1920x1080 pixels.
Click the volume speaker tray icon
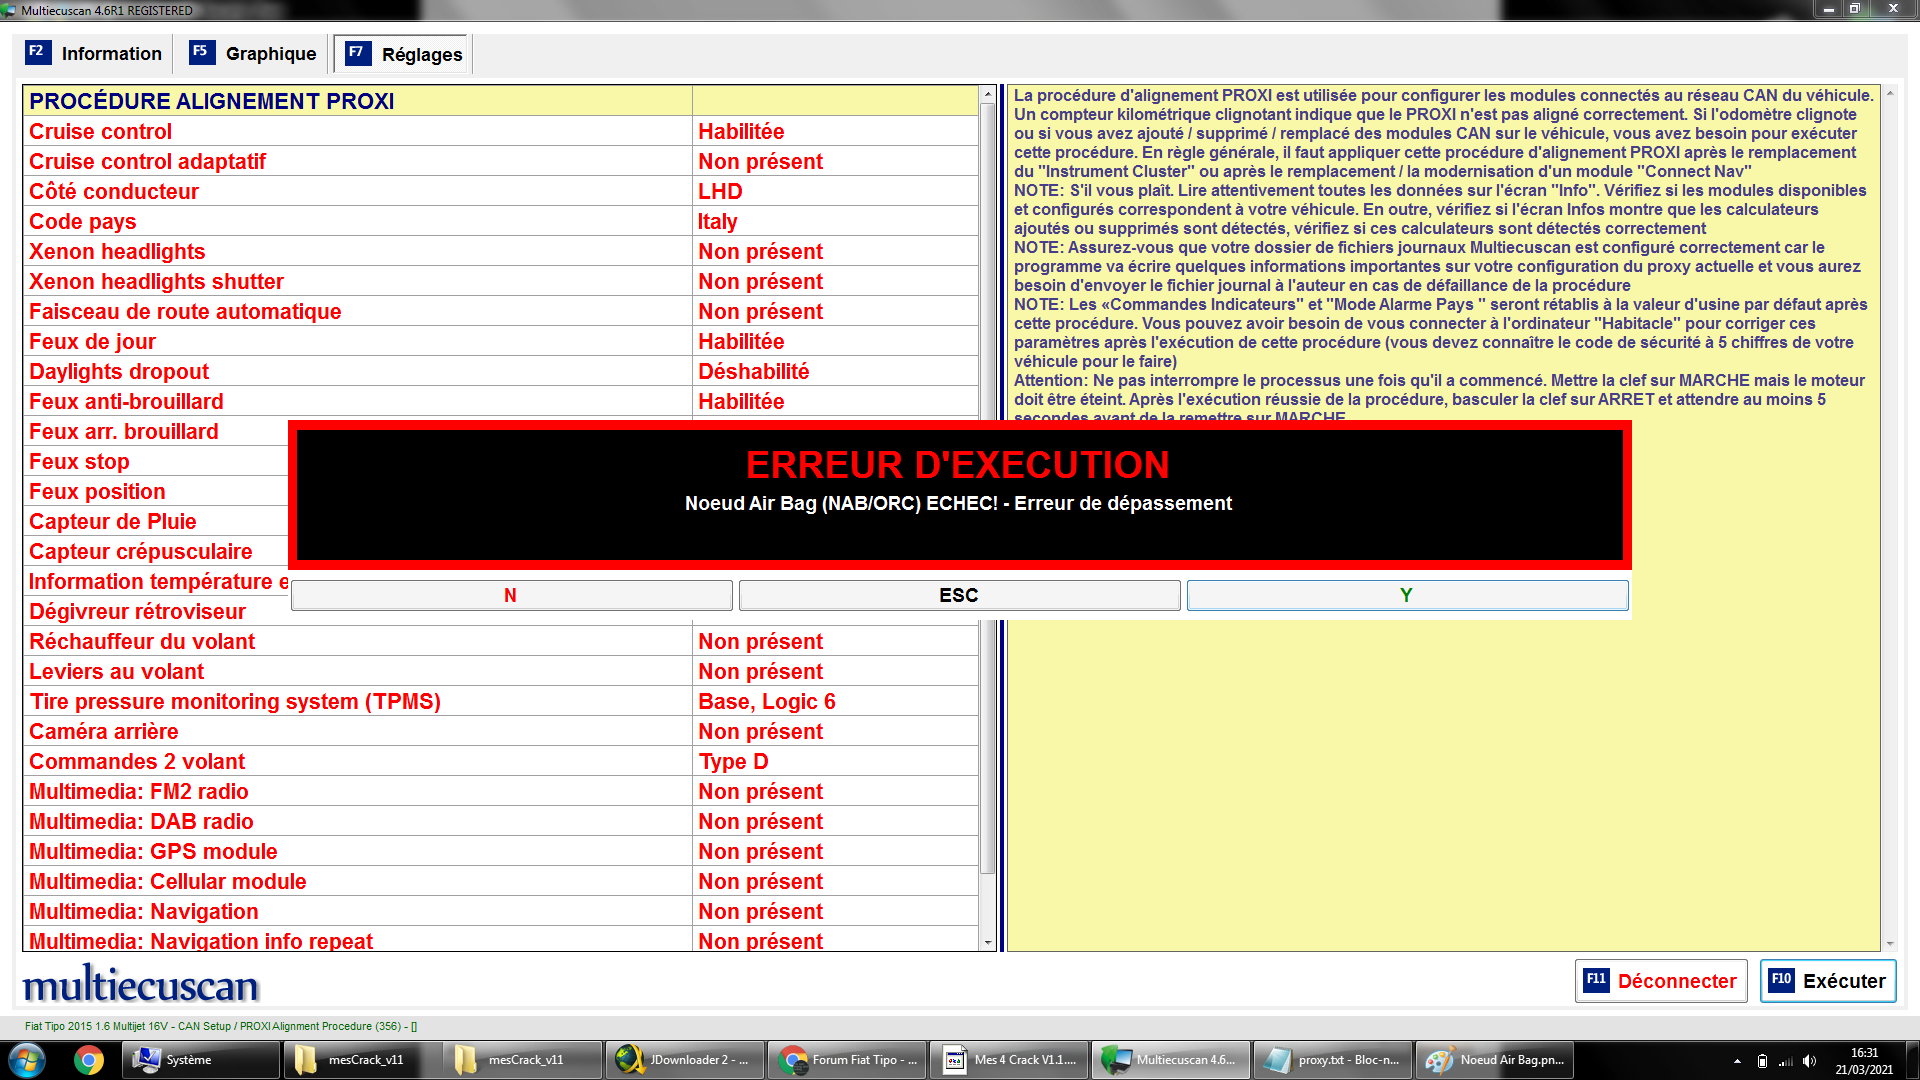pos(1809,1061)
